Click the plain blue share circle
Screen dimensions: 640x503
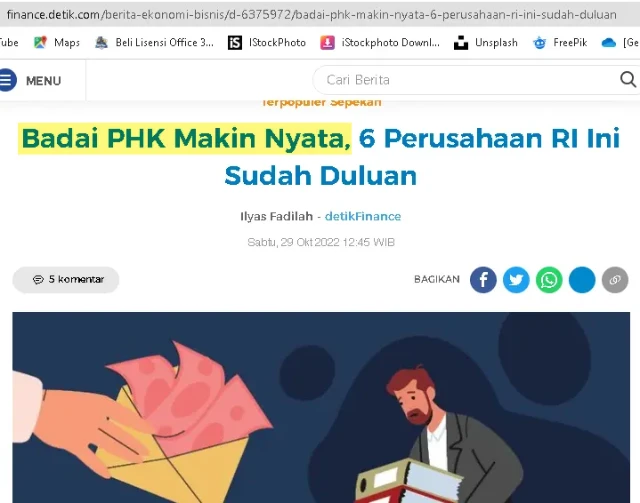coord(582,280)
